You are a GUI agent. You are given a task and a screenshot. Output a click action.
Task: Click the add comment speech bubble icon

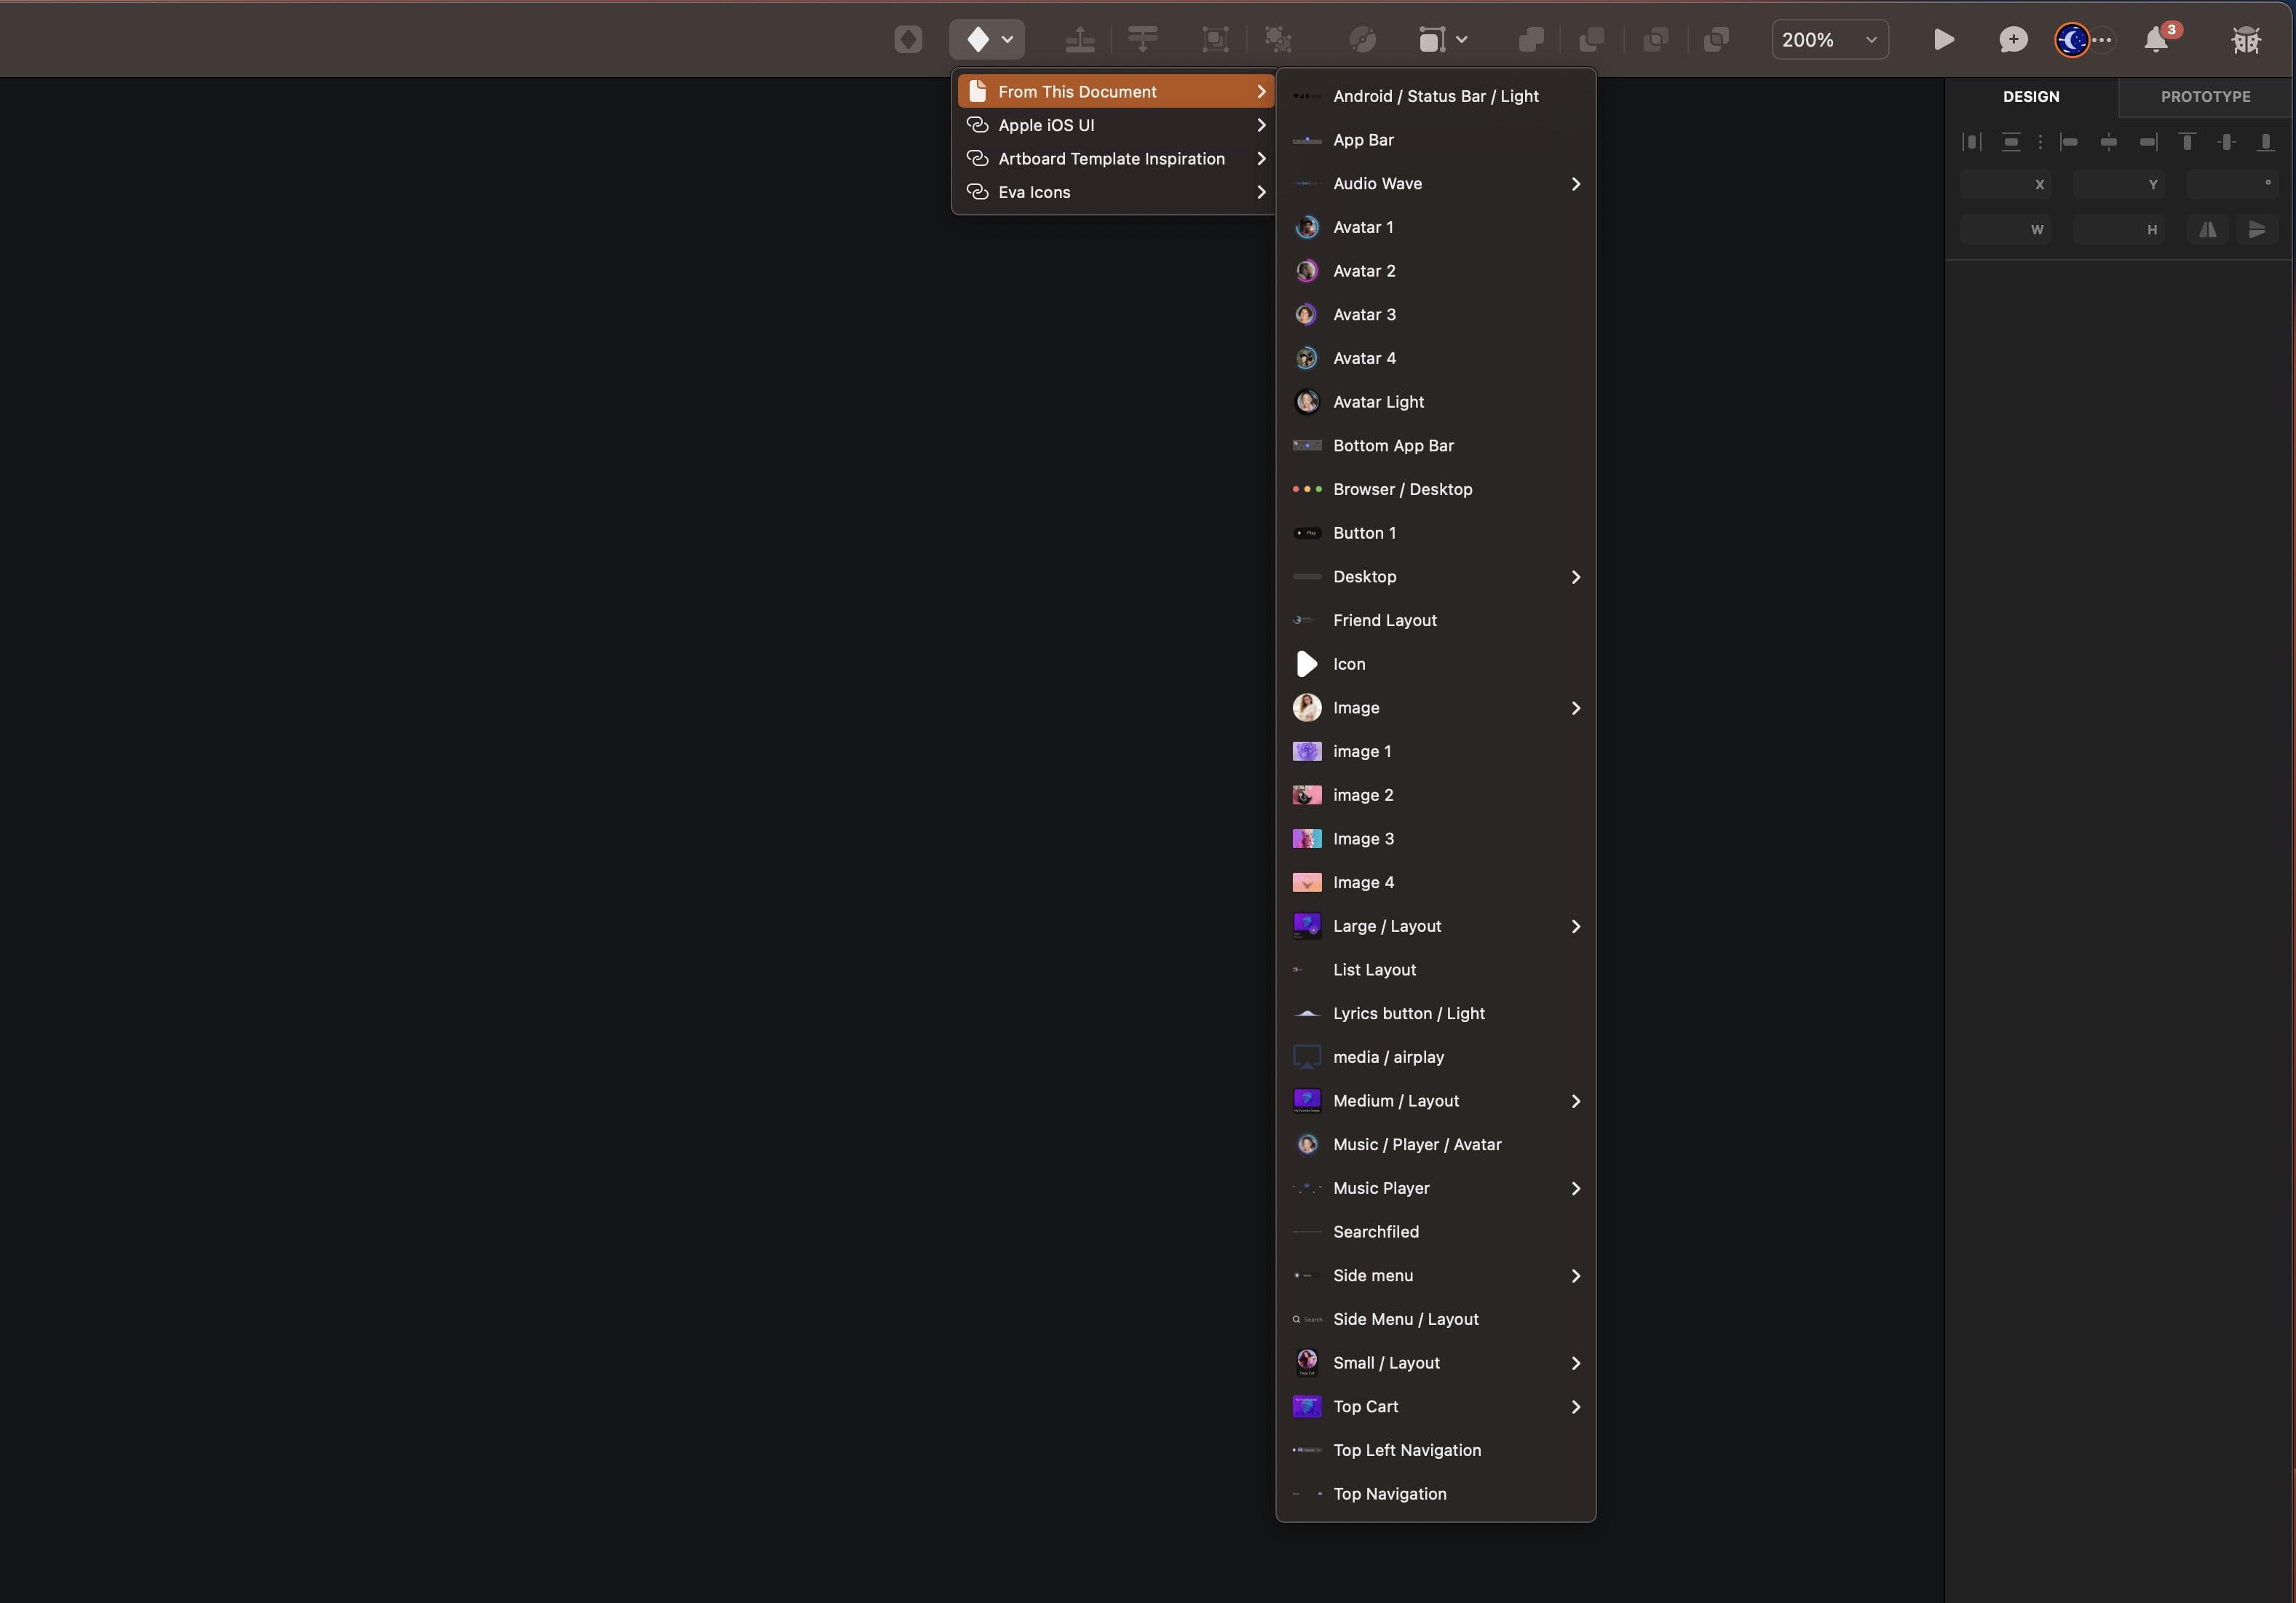coord(2013,40)
